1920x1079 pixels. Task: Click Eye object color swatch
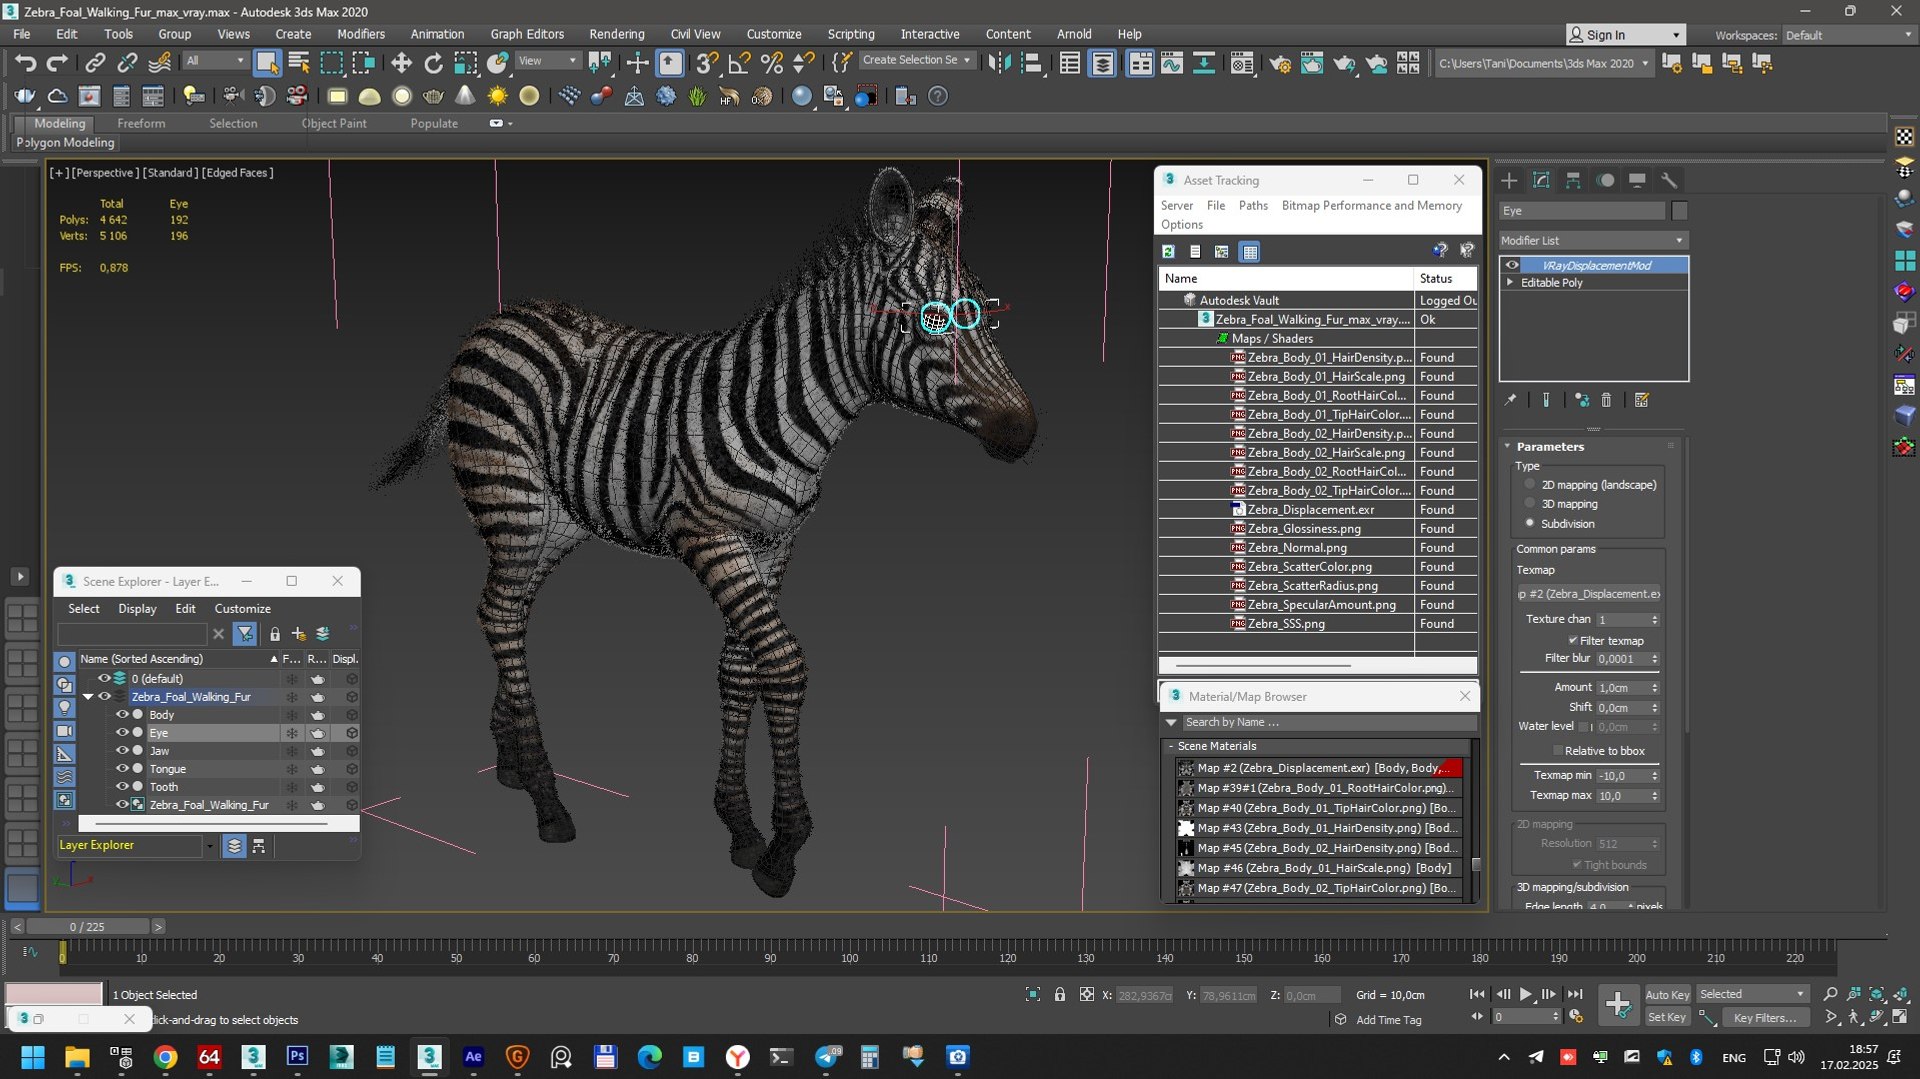tap(1679, 211)
